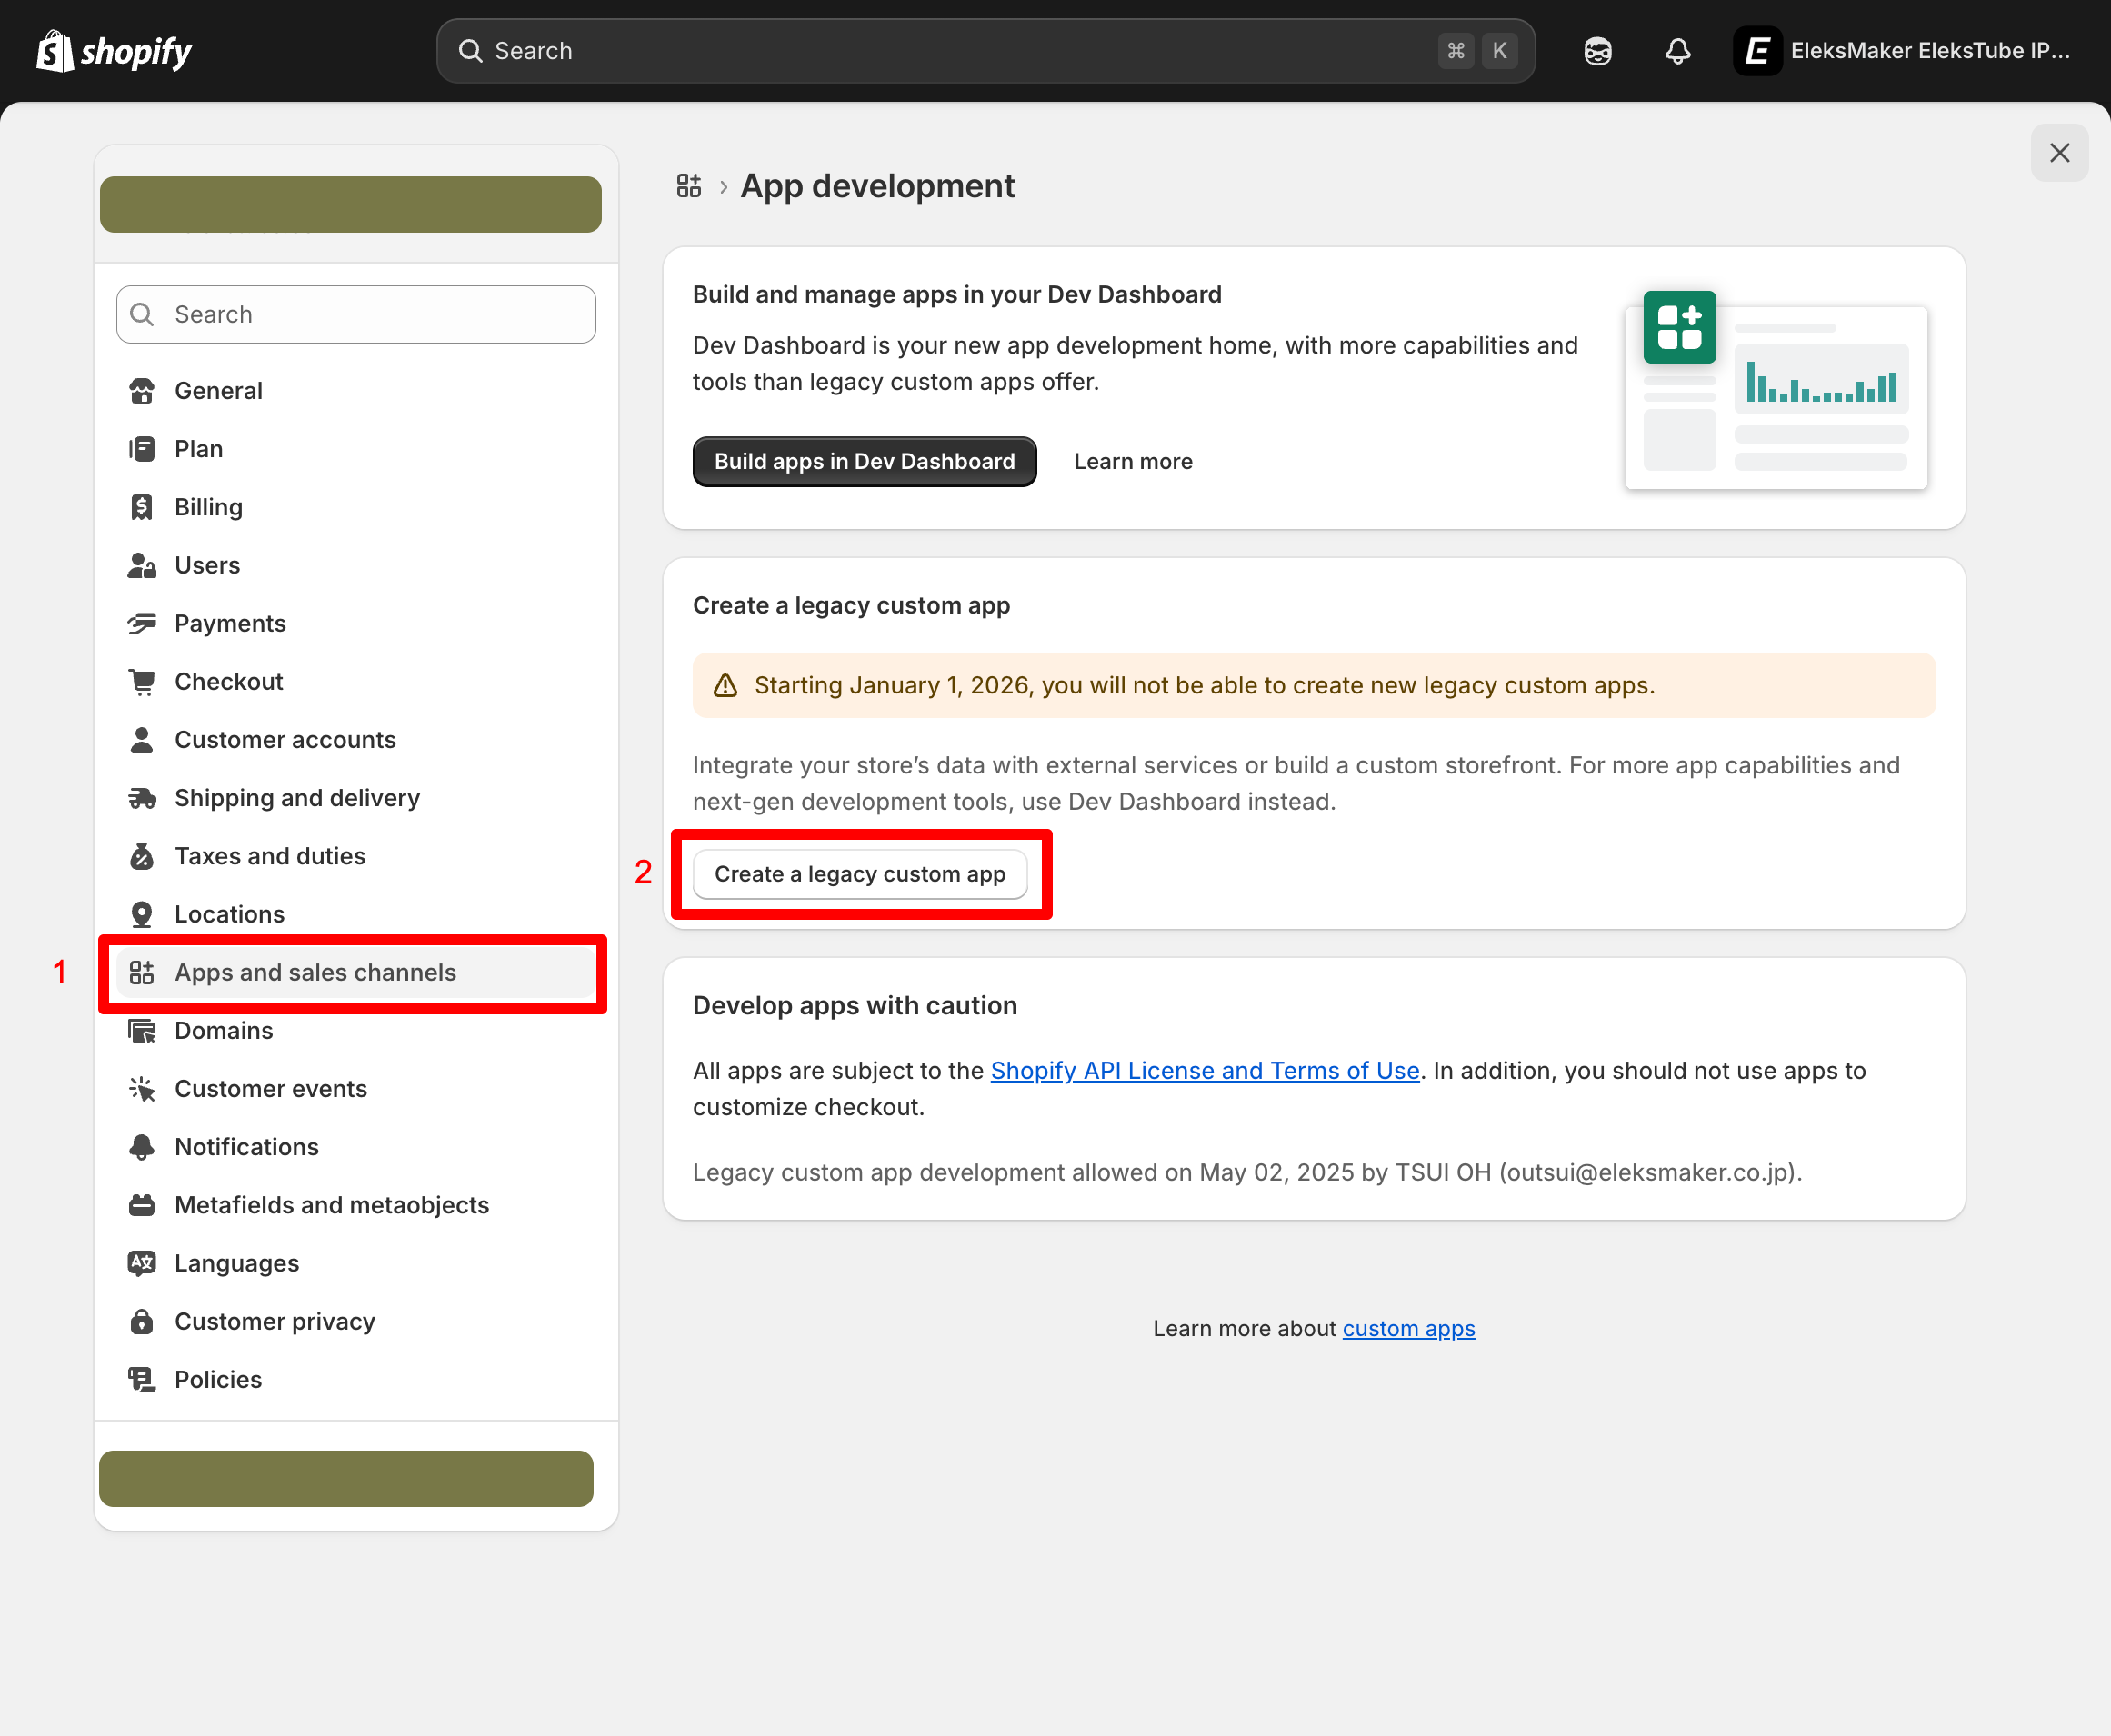
Task: Open the Shopify API License and Terms link
Action: tap(1204, 1070)
